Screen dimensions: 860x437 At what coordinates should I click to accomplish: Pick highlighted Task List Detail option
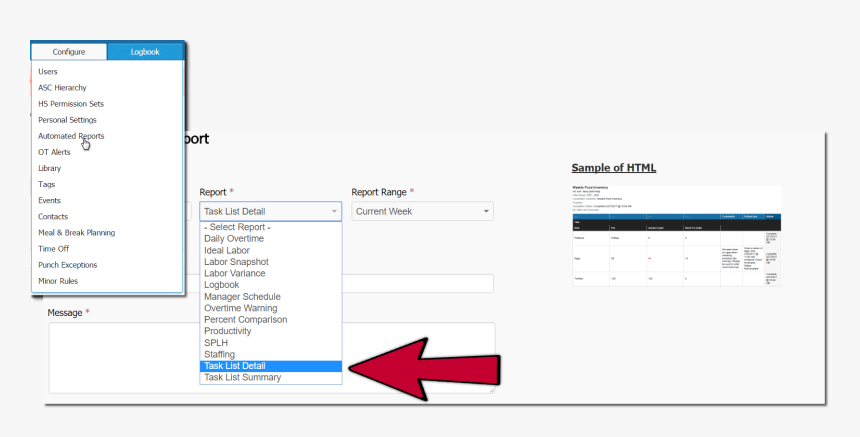270,366
